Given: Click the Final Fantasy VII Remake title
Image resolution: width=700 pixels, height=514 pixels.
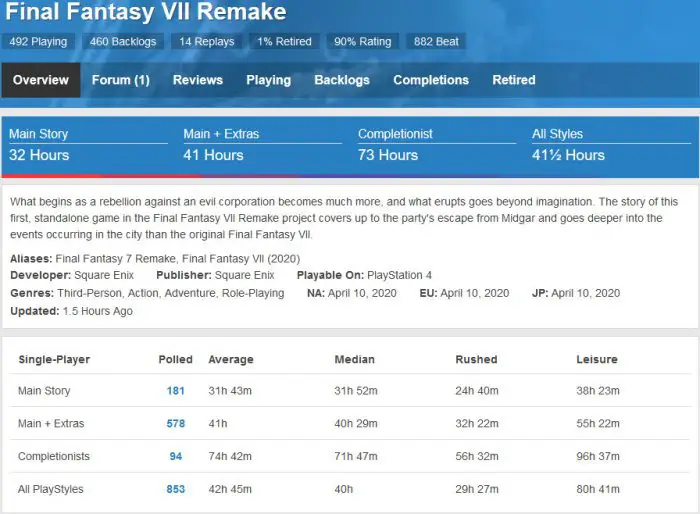Looking at the screenshot, I should click(146, 12).
